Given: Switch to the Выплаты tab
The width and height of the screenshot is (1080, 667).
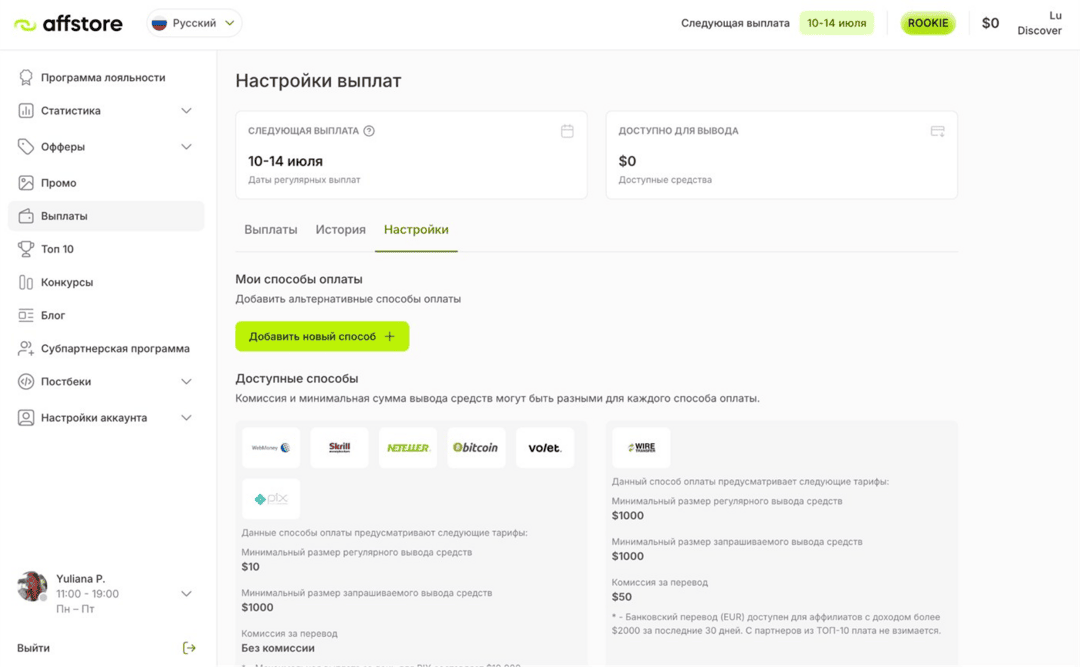Looking at the screenshot, I should (271, 229).
